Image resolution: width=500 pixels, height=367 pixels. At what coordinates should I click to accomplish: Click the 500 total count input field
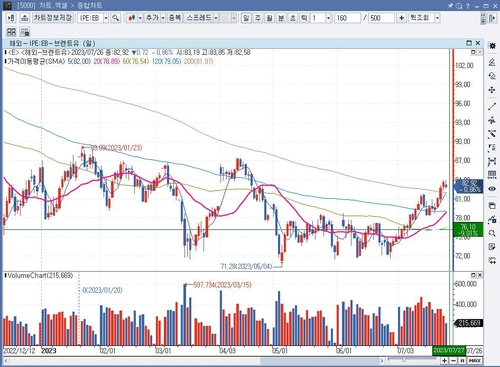tap(381, 18)
